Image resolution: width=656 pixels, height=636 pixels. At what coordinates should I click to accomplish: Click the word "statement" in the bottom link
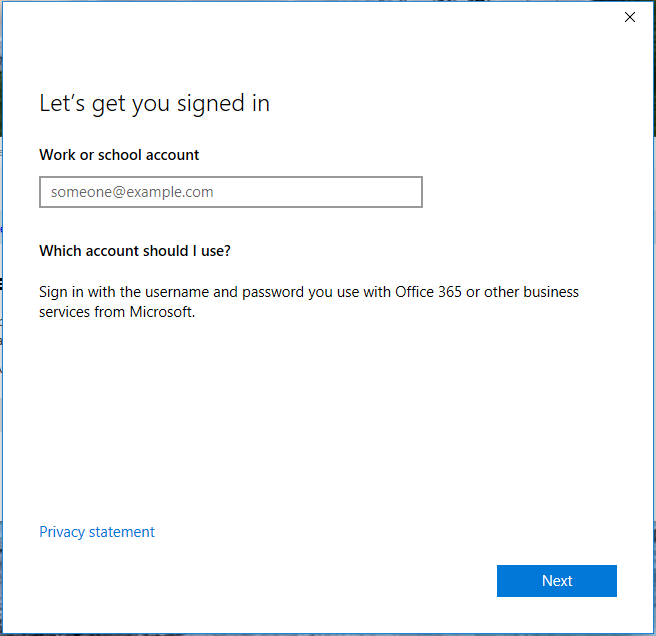pos(123,532)
